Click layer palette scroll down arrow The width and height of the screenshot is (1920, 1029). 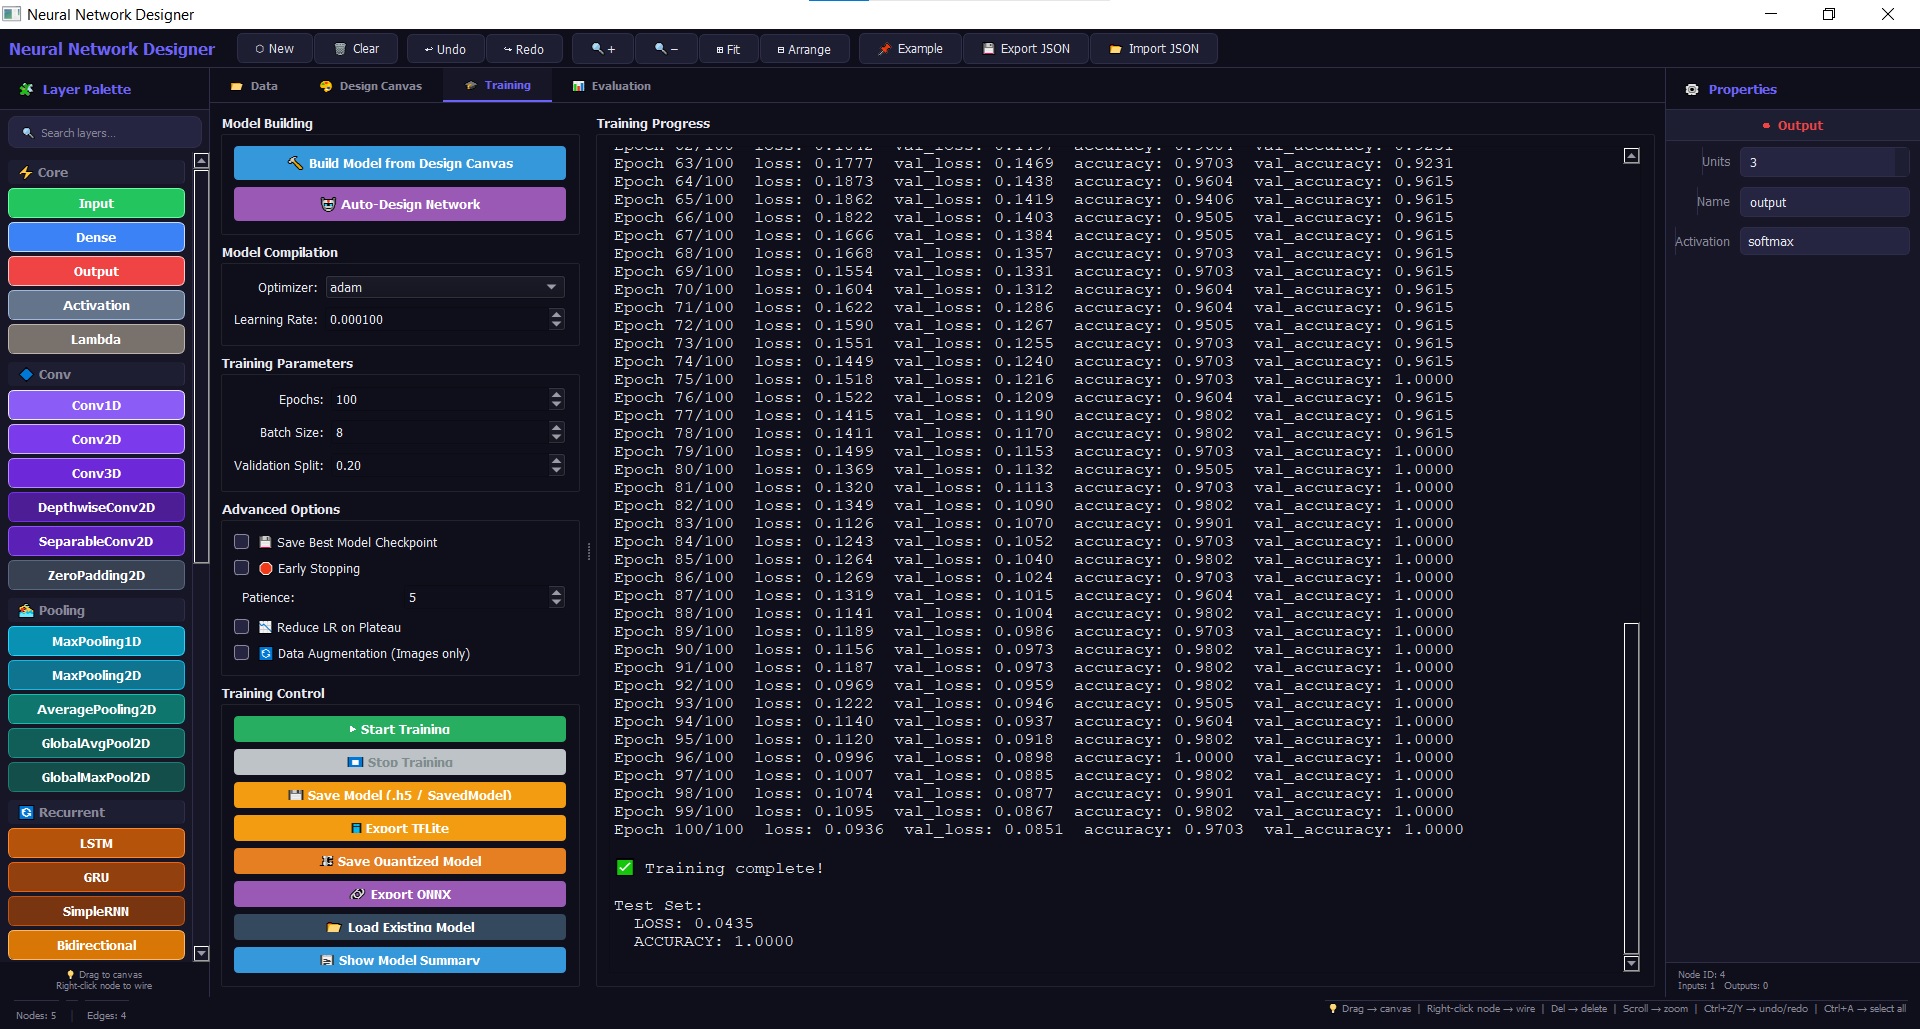201,954
